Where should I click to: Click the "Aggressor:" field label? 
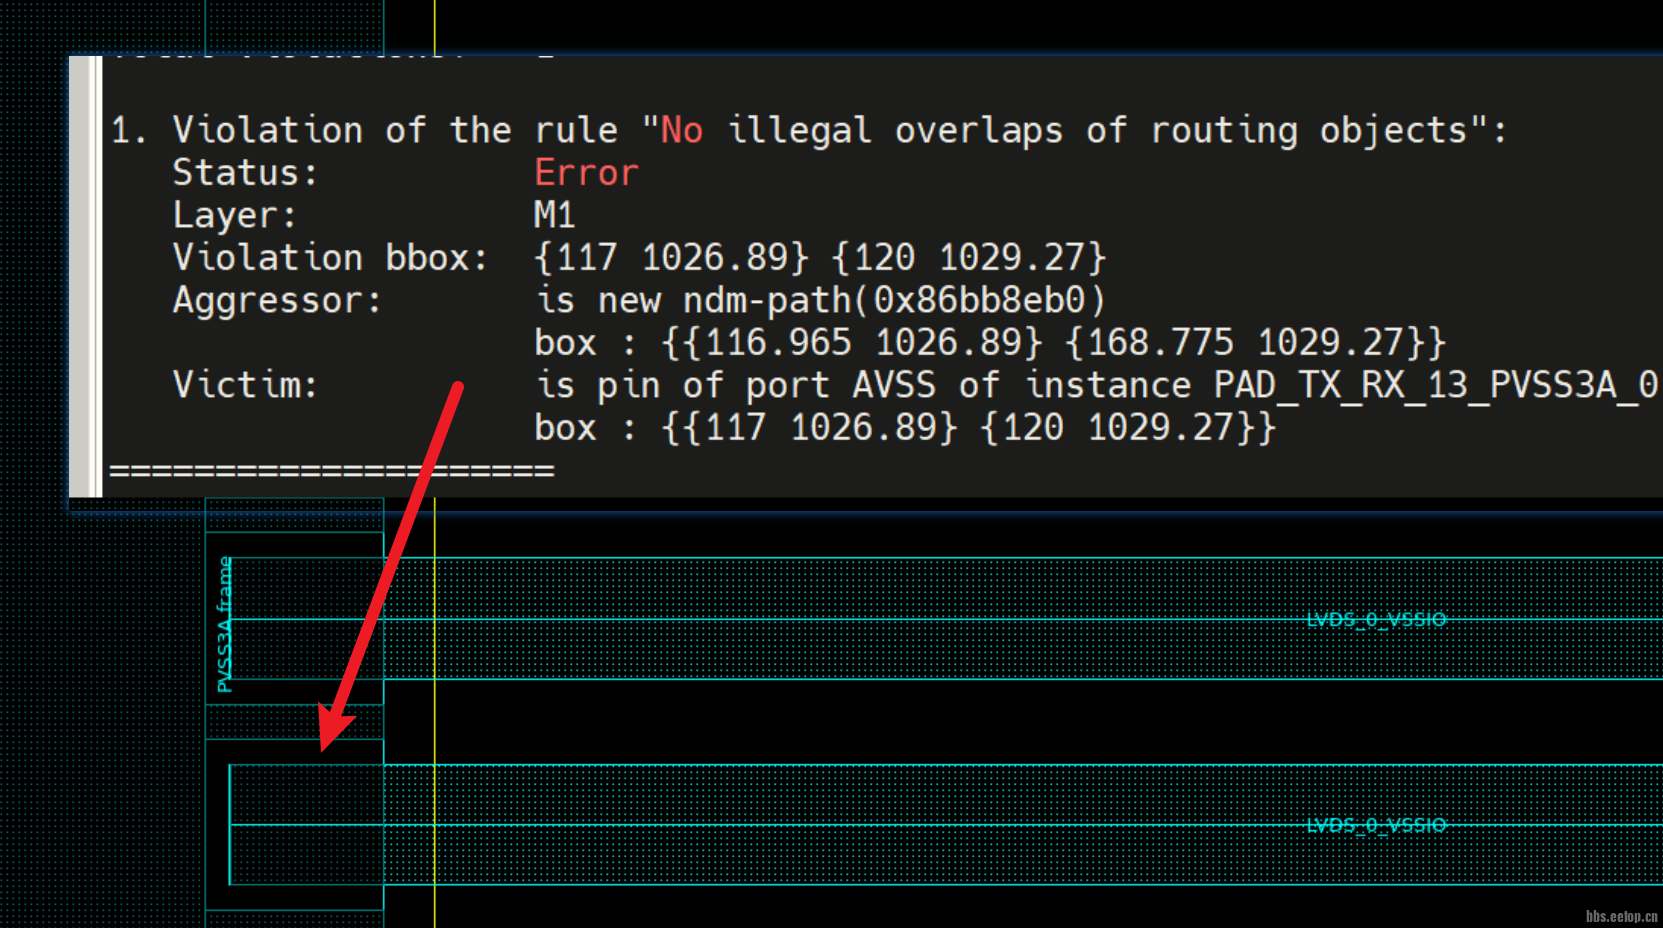[277, 300]
